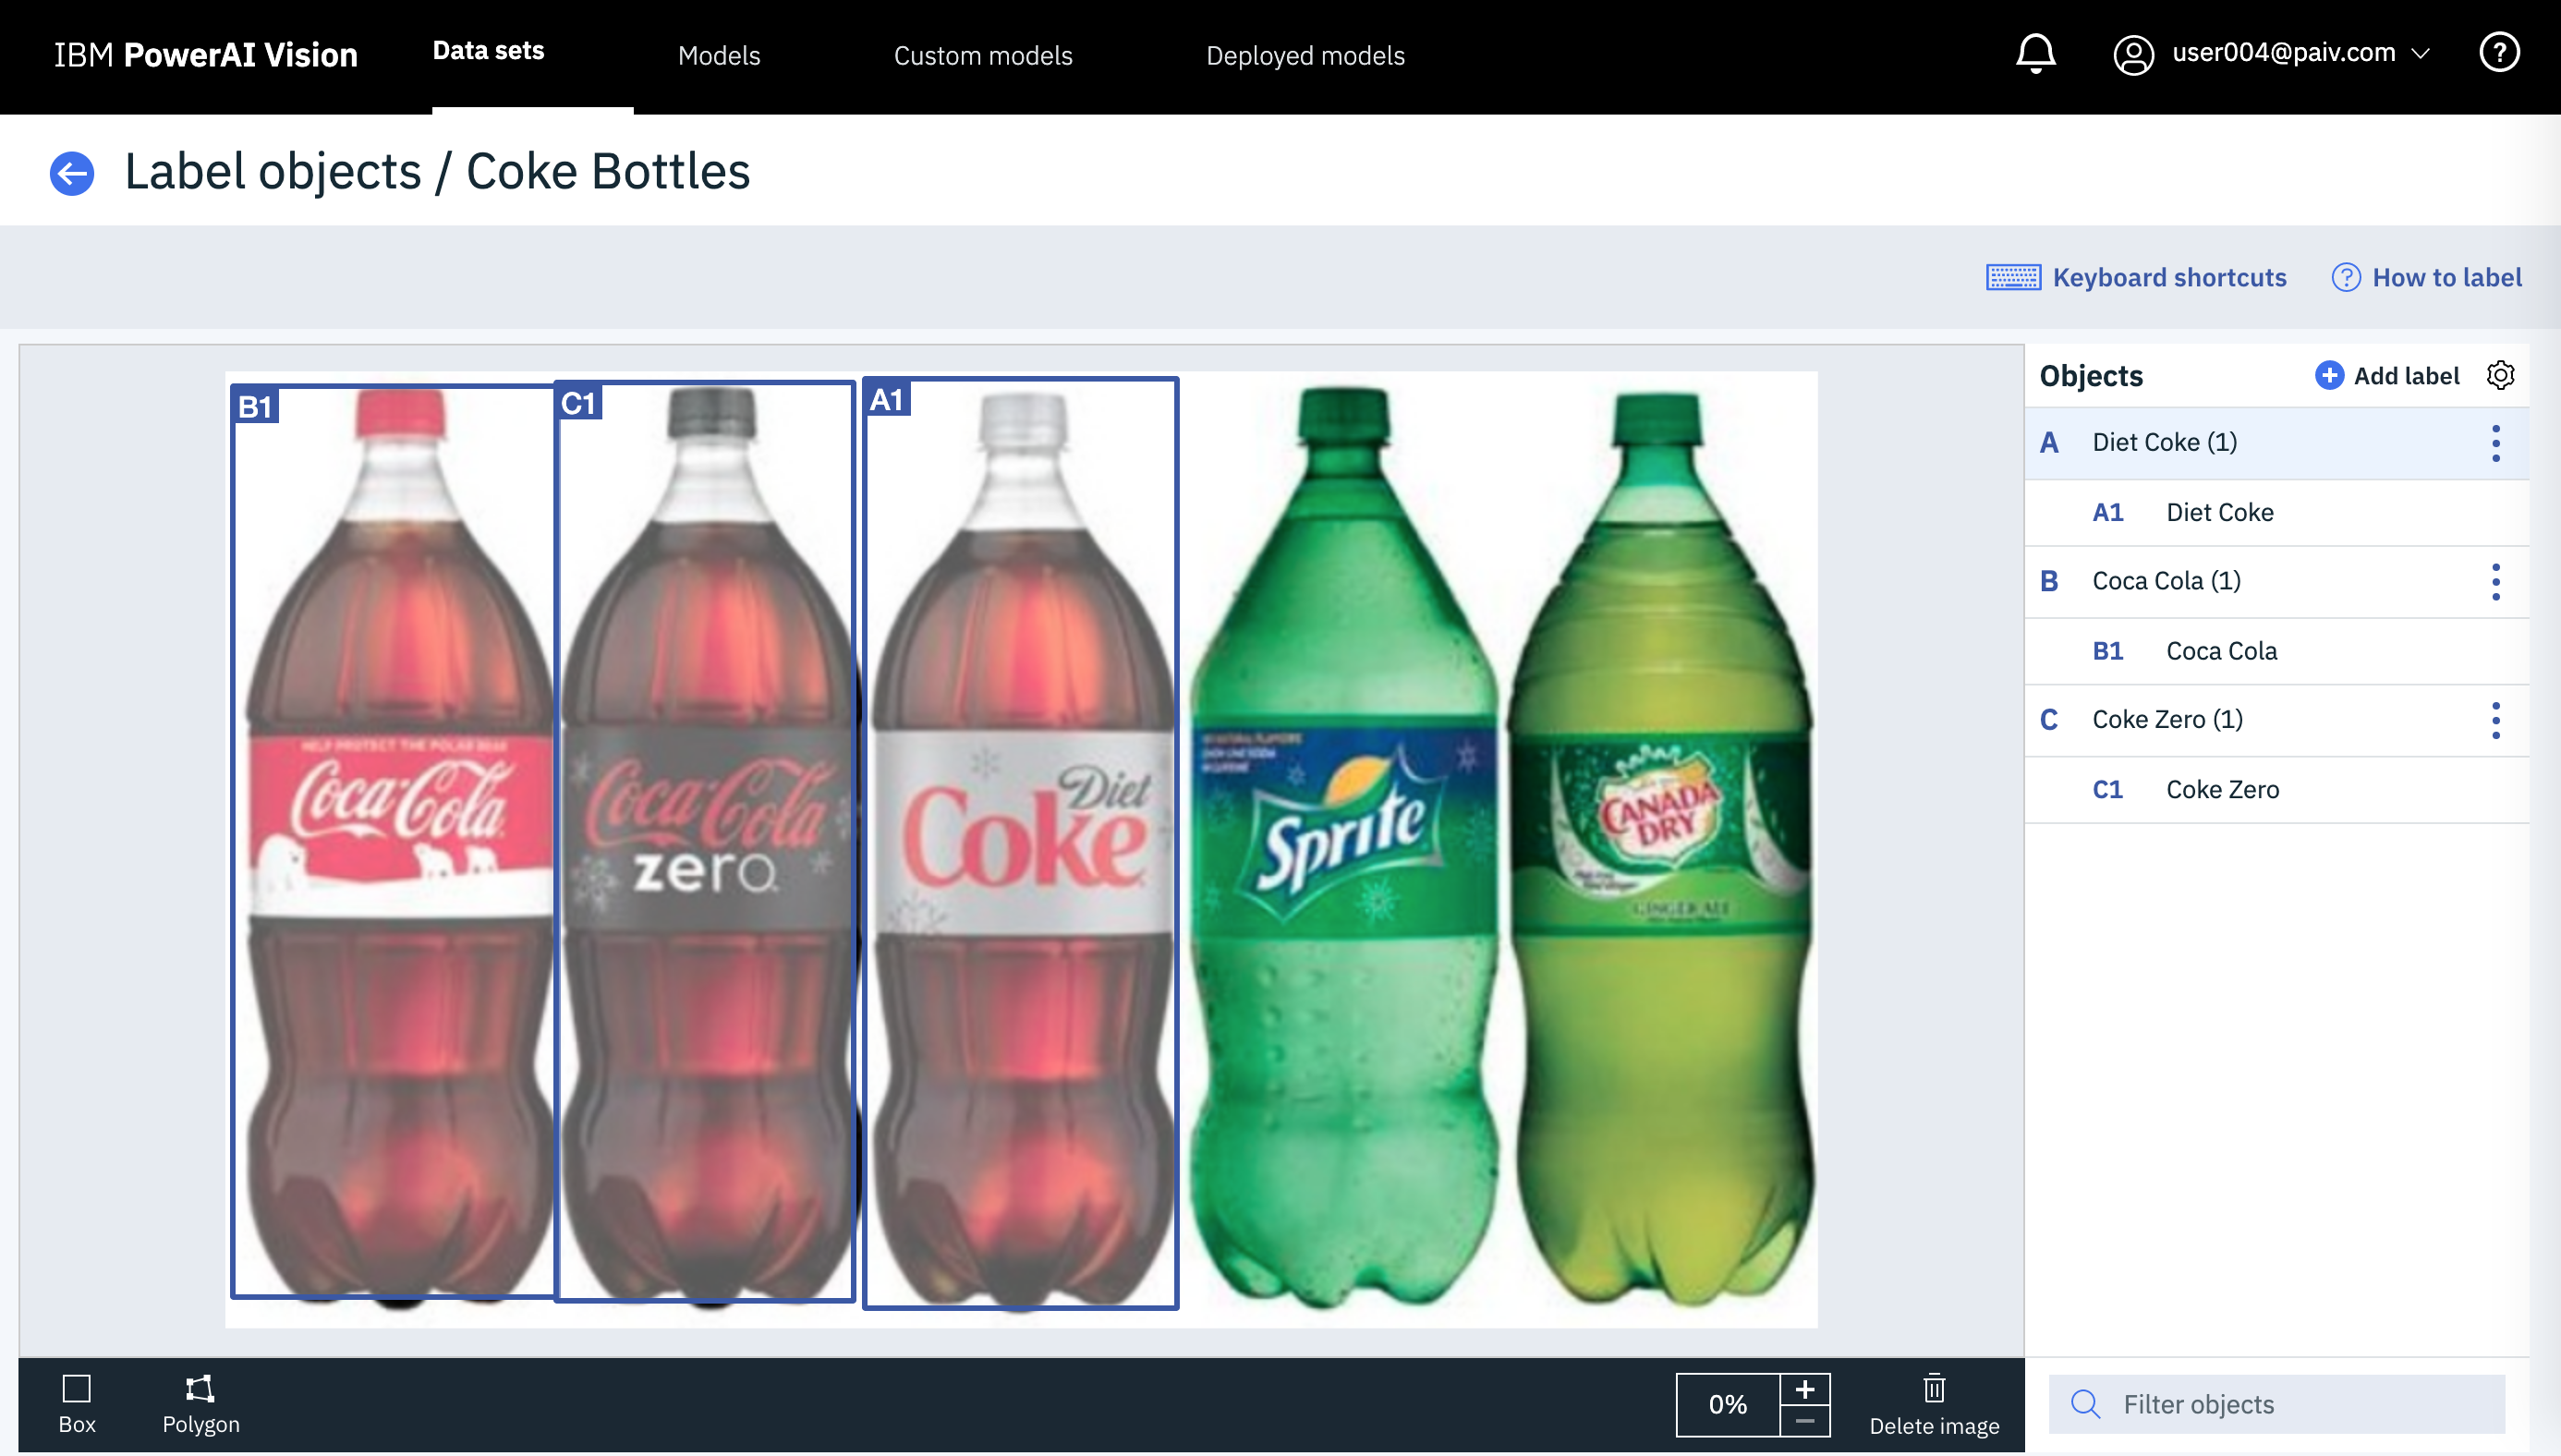
Task: Open Objects panel settings gear
Action: tap(2500, 375)
